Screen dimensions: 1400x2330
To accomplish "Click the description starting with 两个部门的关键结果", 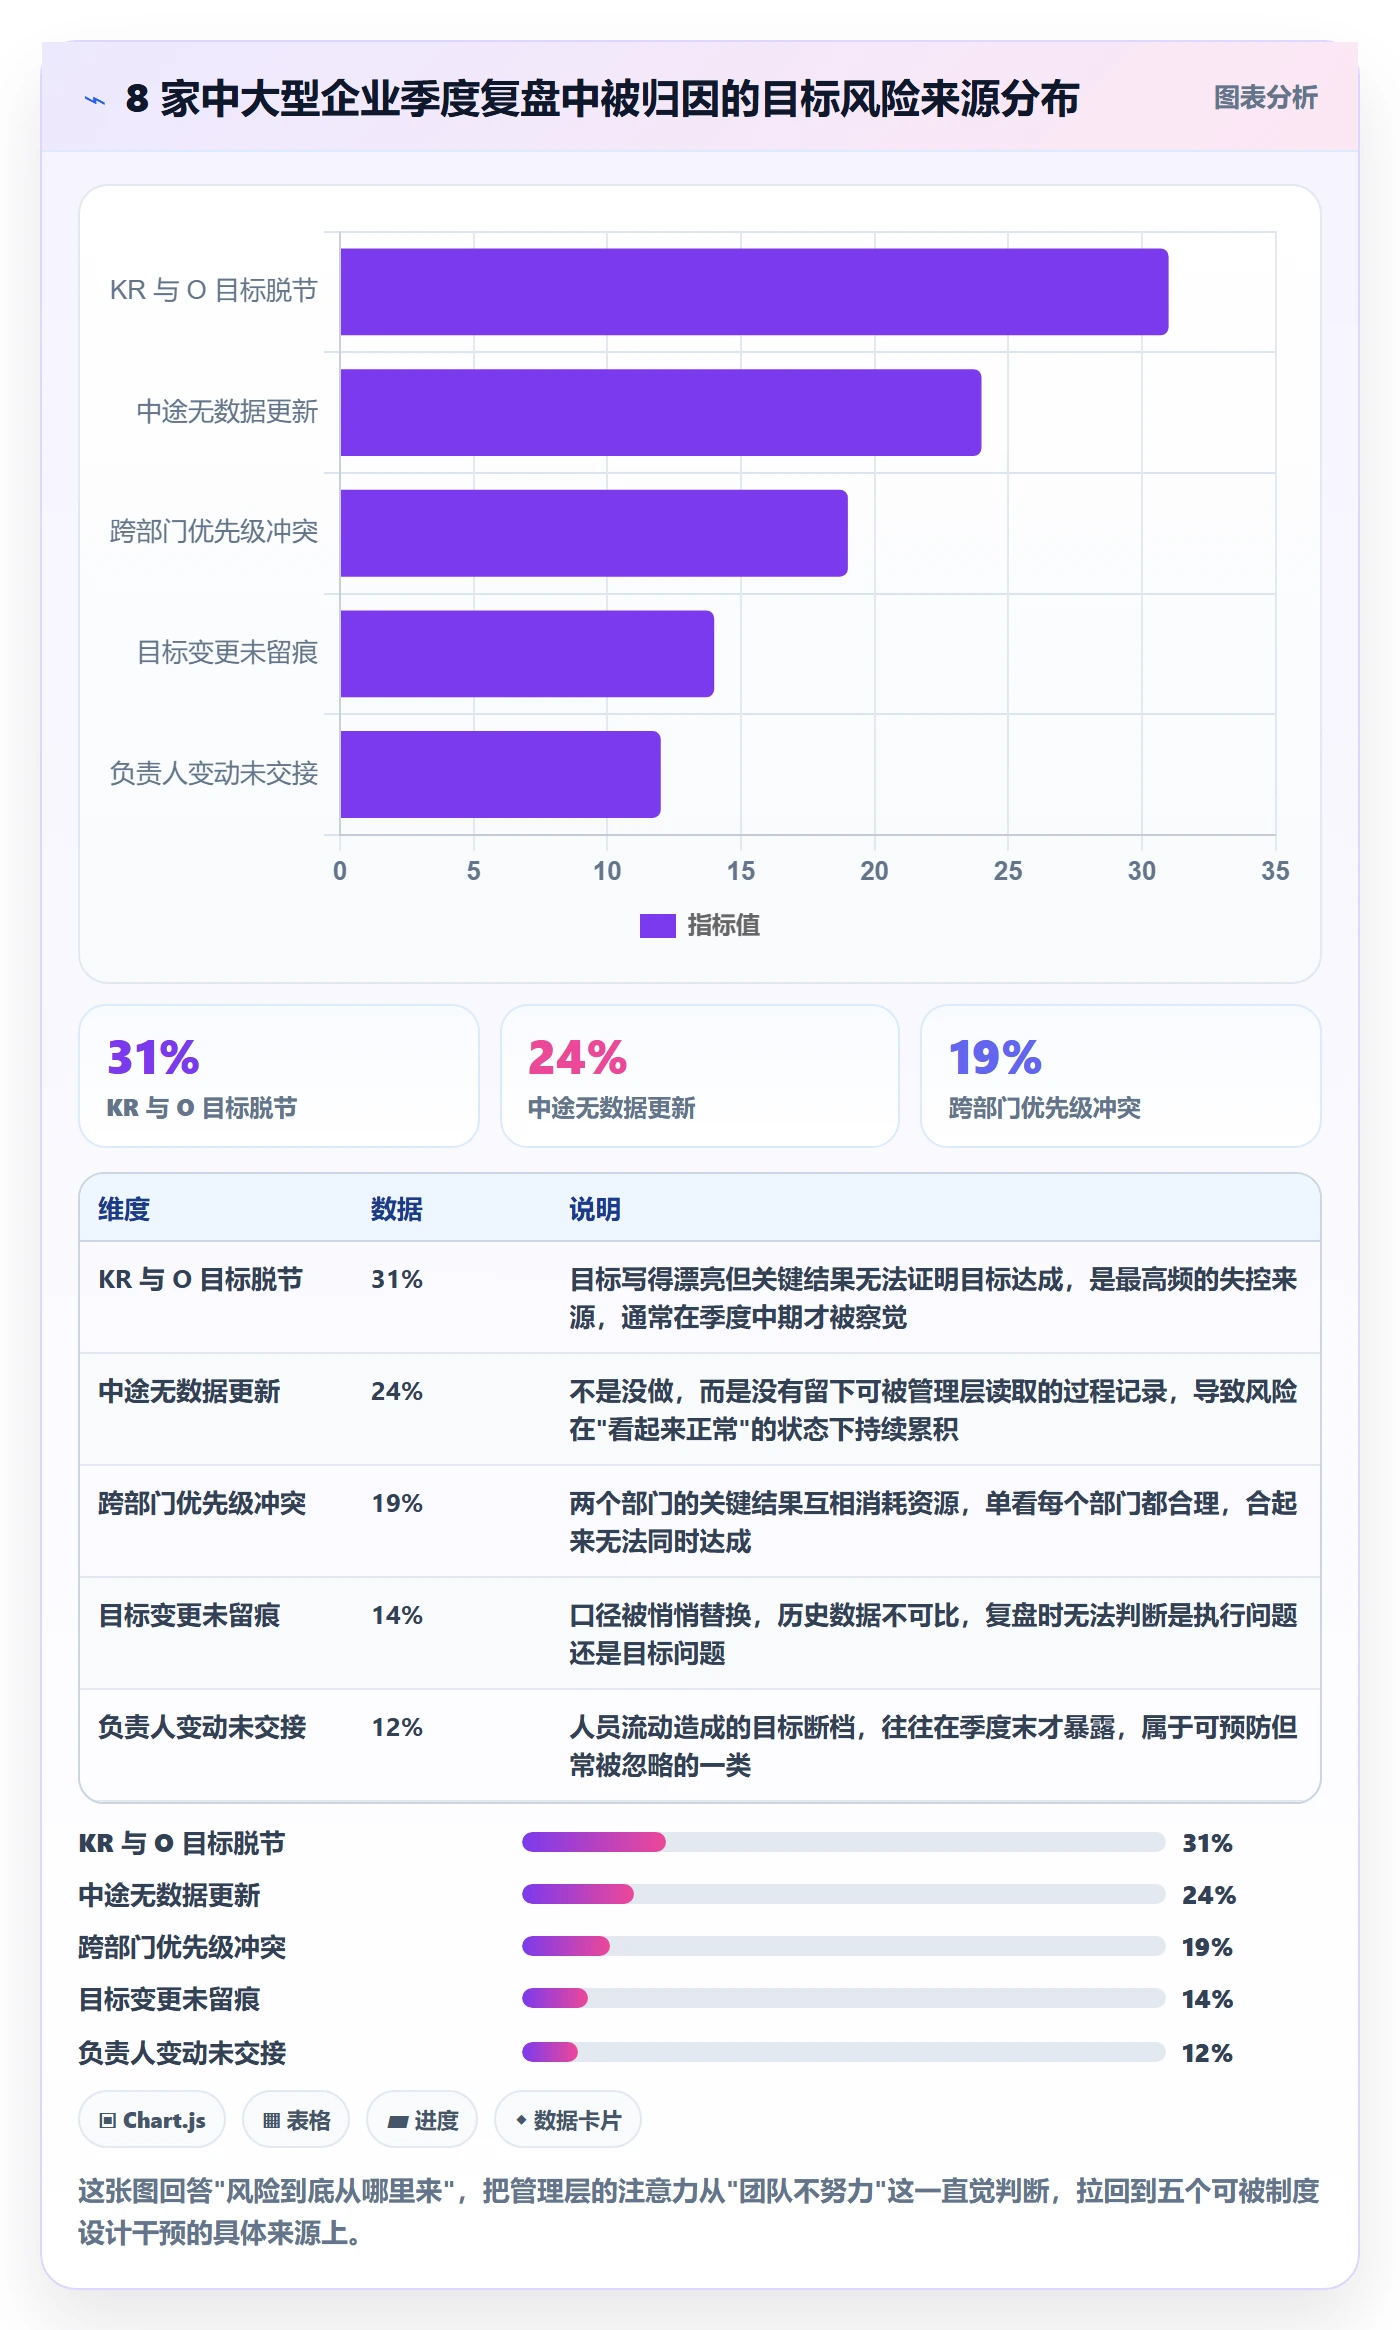I will (933, 1522).
